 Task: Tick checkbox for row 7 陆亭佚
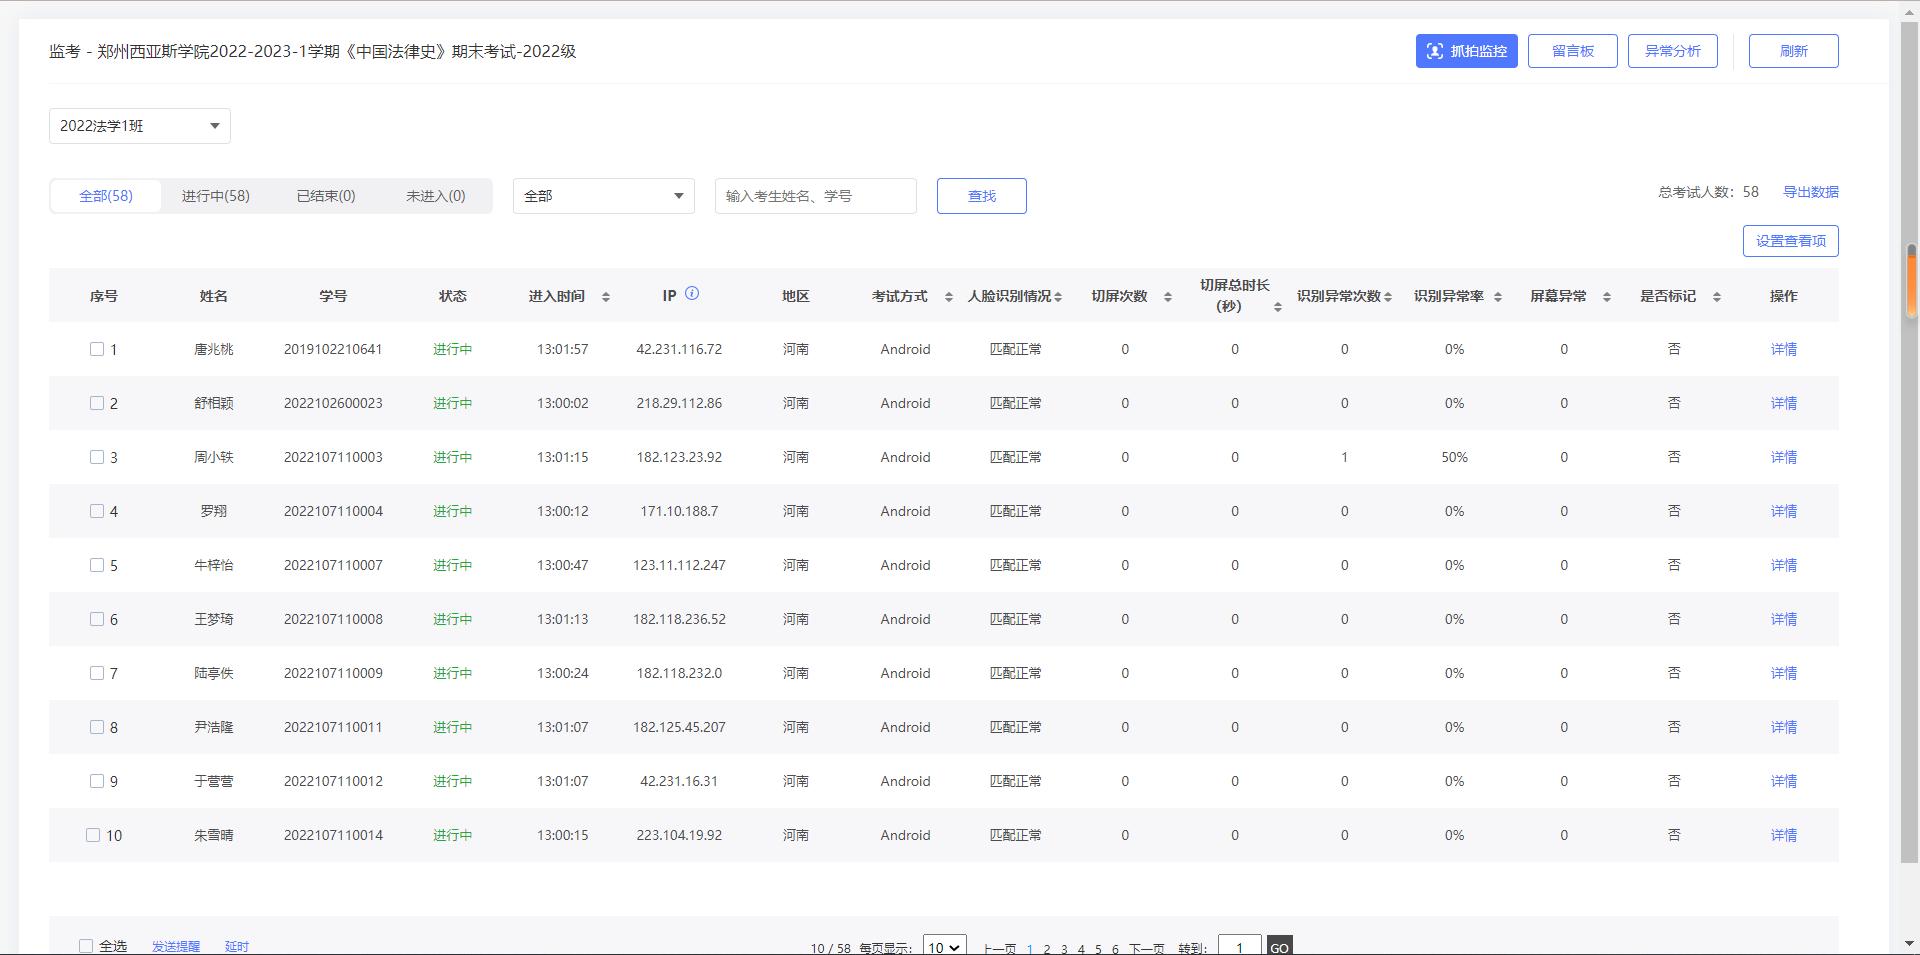(97, 673)
